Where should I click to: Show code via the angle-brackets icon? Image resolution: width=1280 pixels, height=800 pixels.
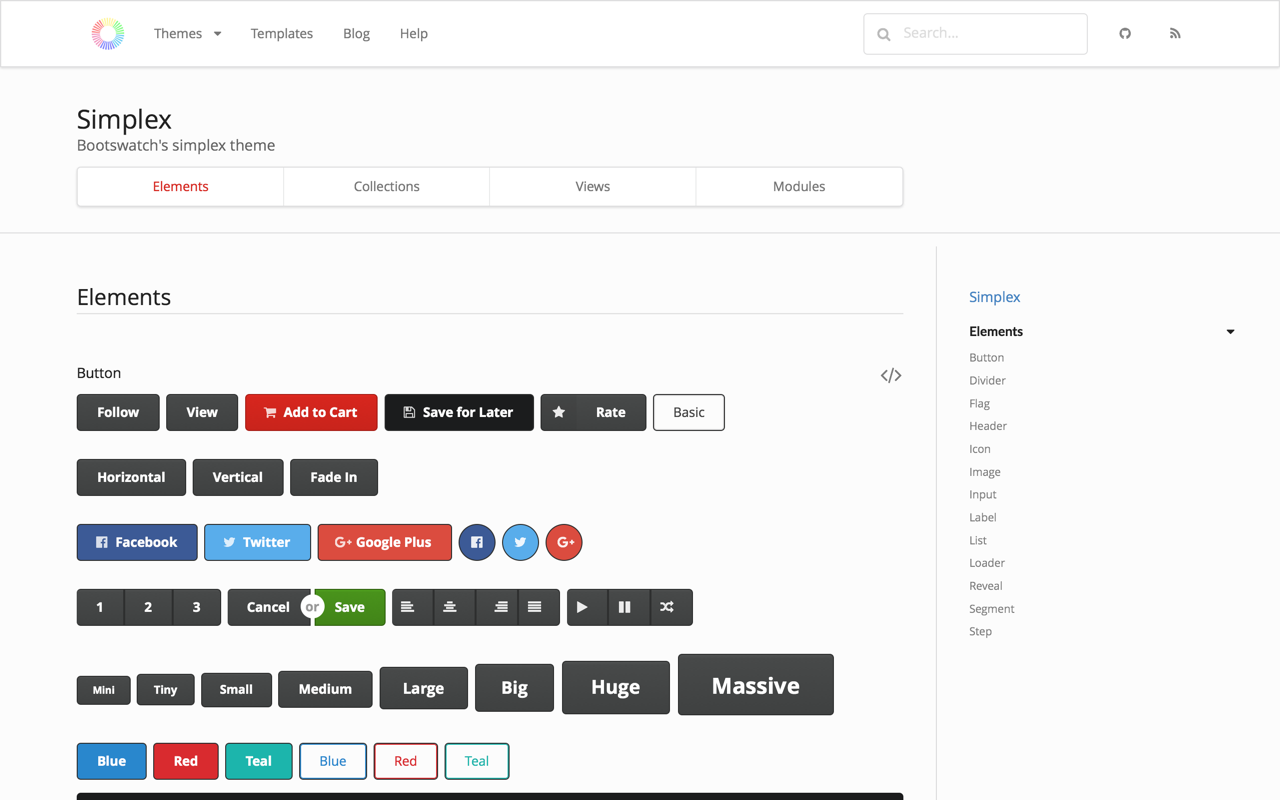point(891,375)
